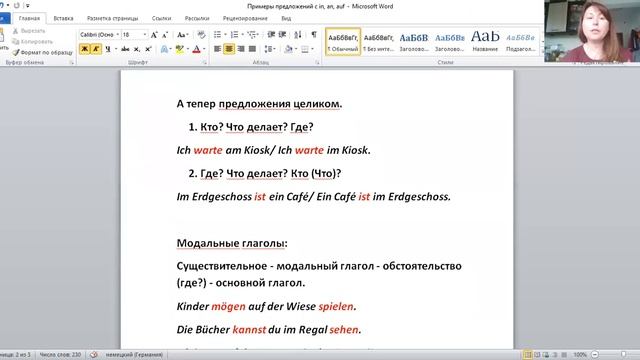Increase paragraph indent
The width and height of the screenshot is (640, 360).
click(282, 35)
